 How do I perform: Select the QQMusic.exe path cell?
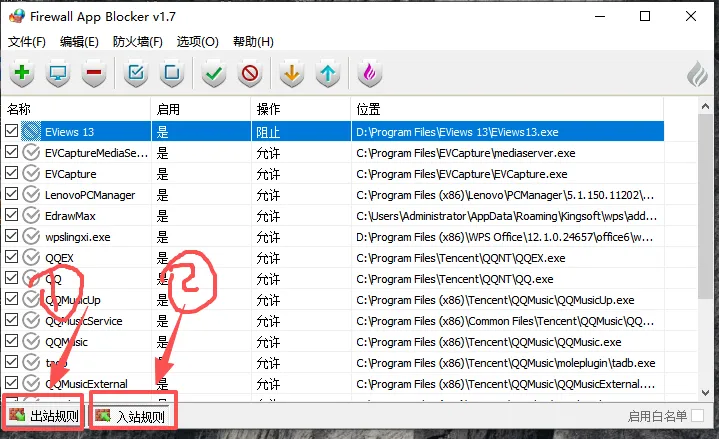(489, 342)
